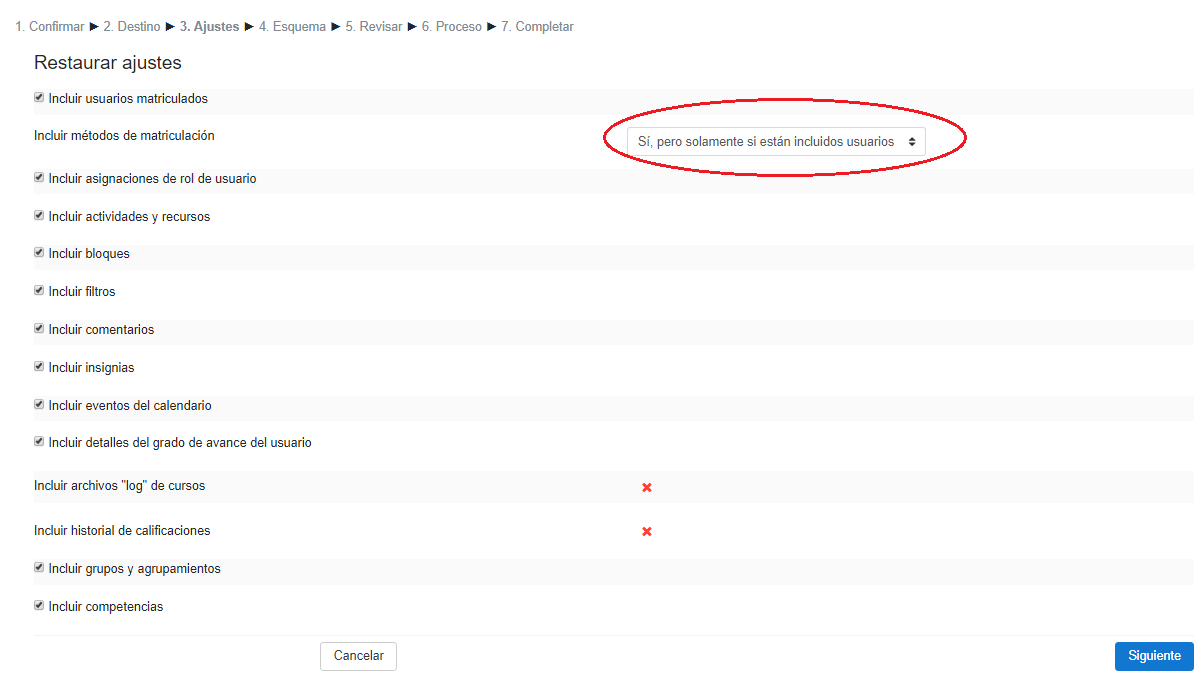Image resolution: width=1201 pixels, height=693 pixels.
Task: Disable Incluir bloques checkbox
Action: point(39,253)
